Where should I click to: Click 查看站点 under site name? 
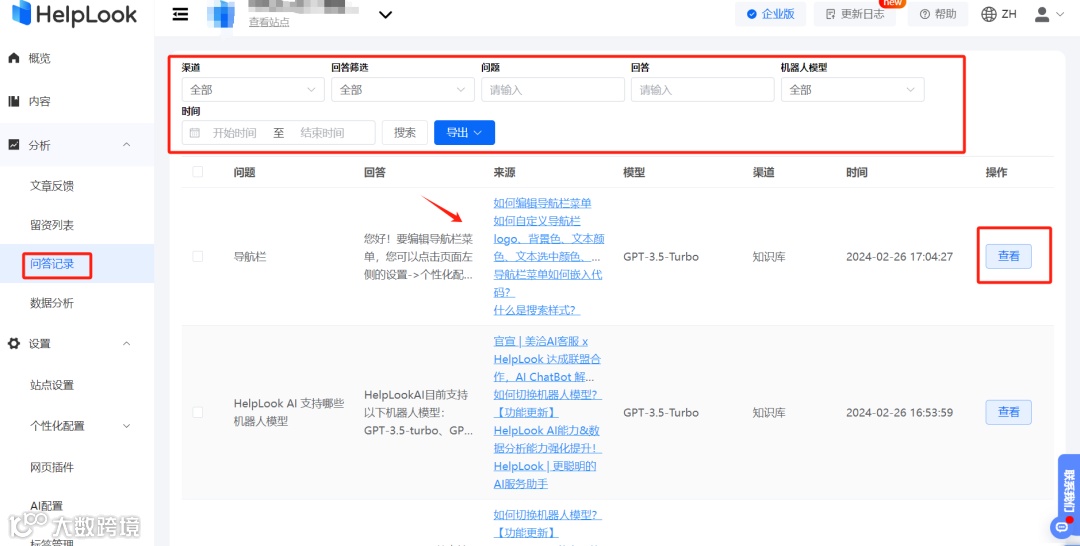pos(269,22)
